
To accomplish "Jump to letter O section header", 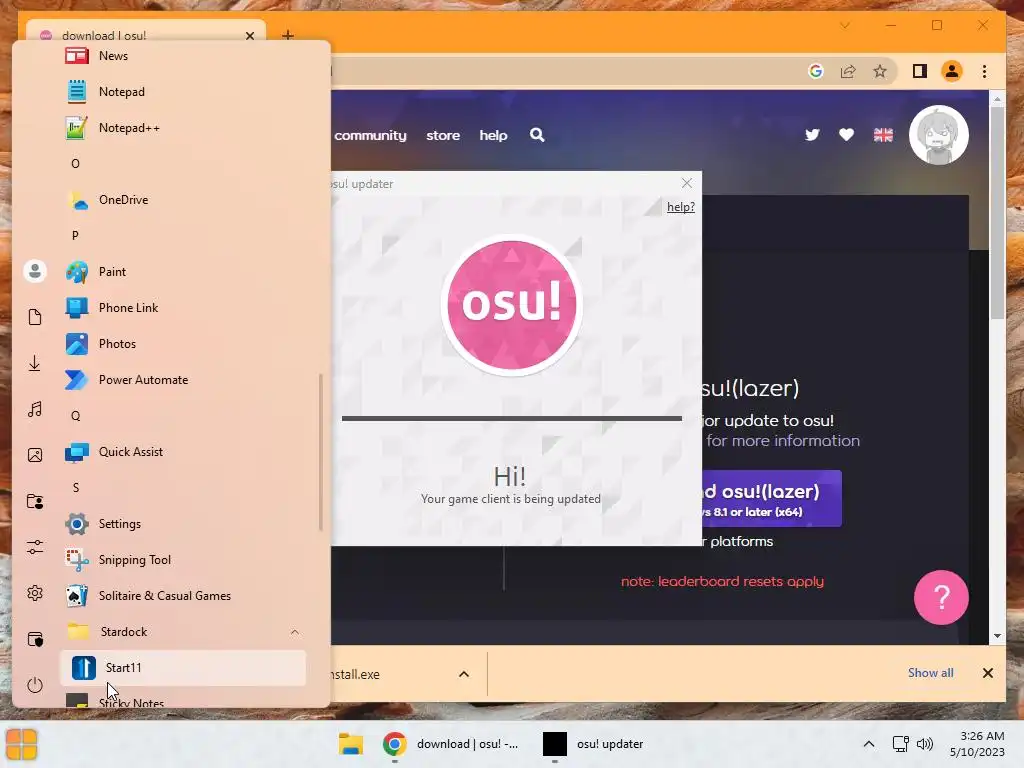I will (x=75, y=163).
